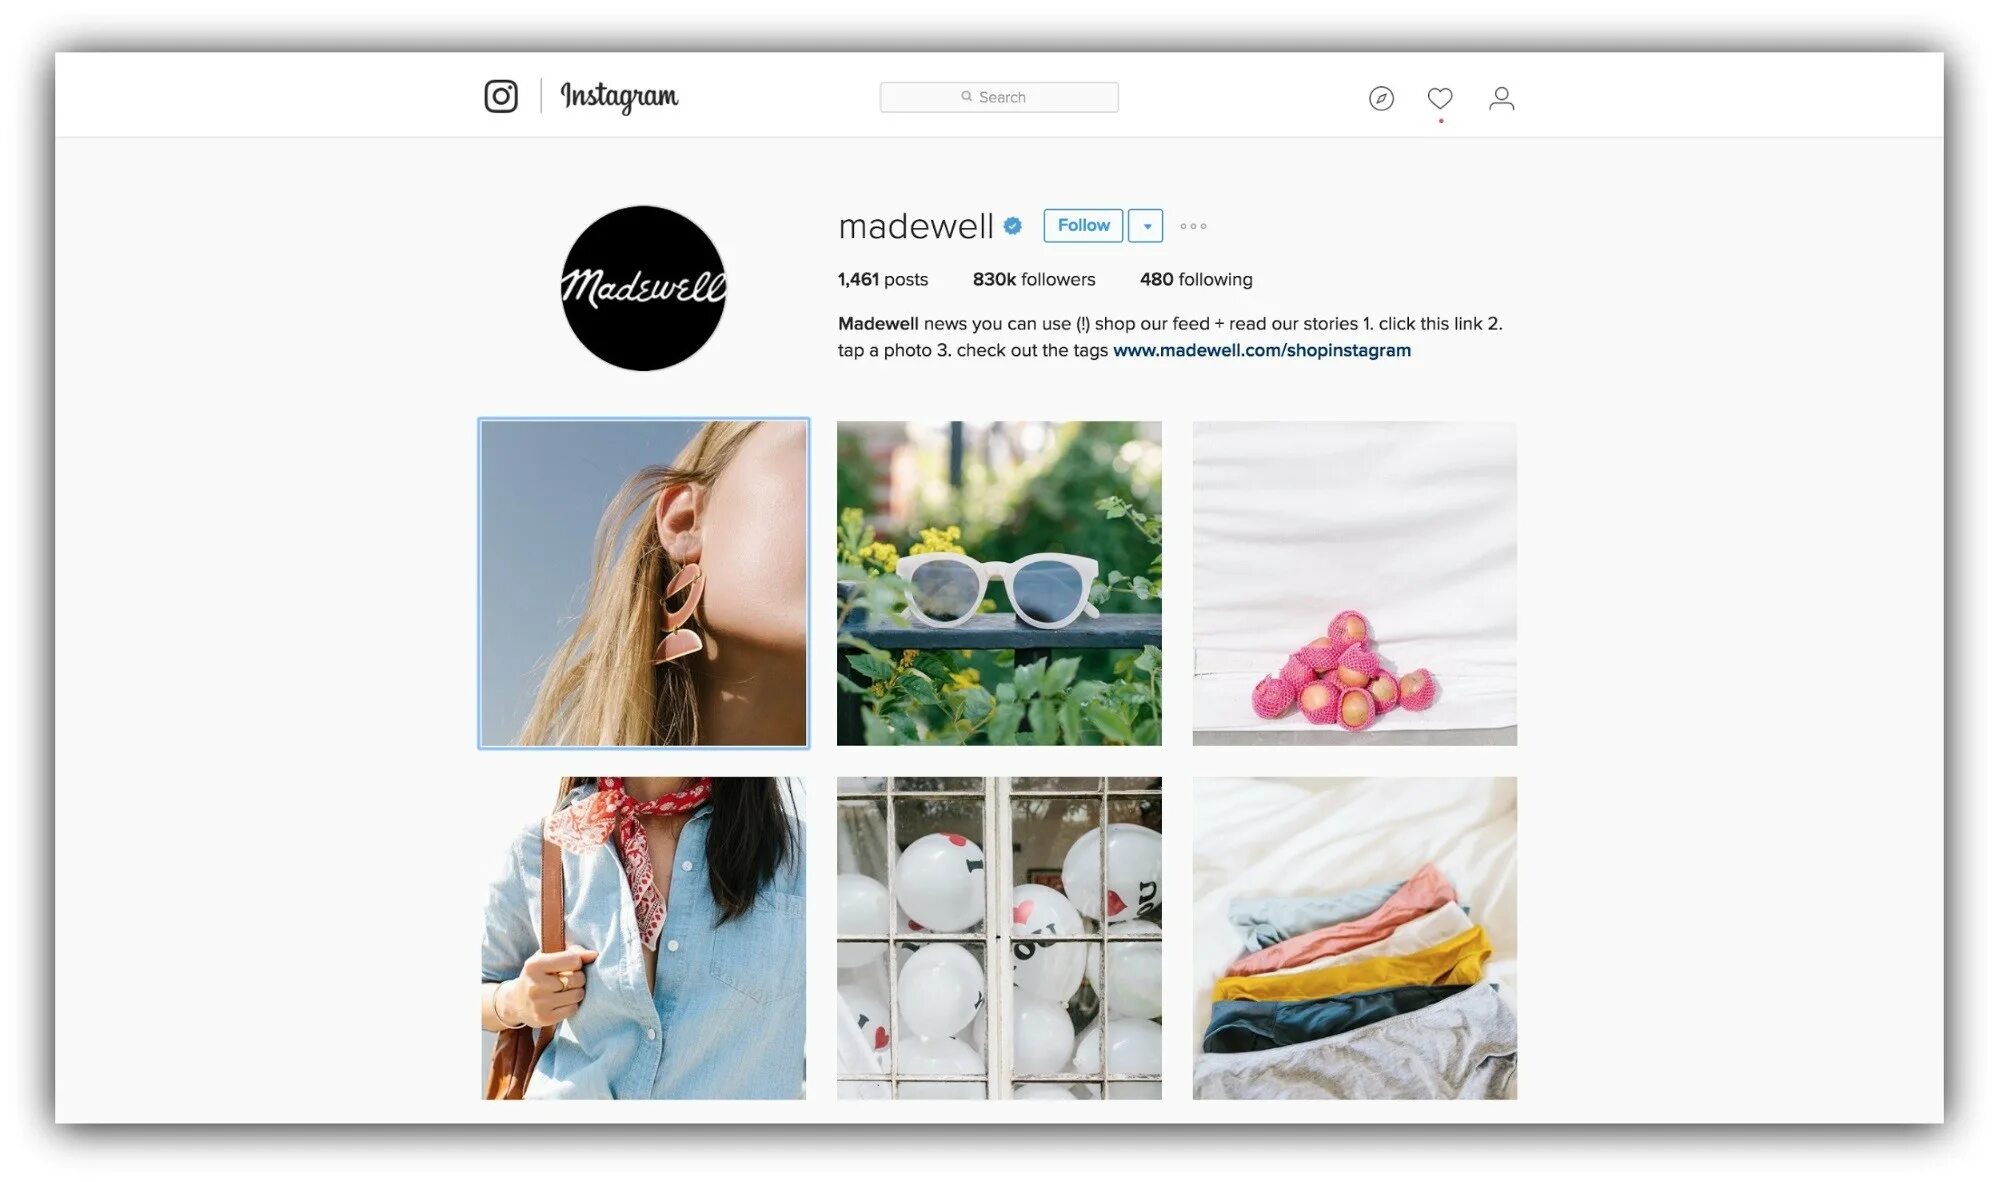Click the compass/explore icon
The width and height of the screenshot is (1999, 1182).
[1379, 96]
